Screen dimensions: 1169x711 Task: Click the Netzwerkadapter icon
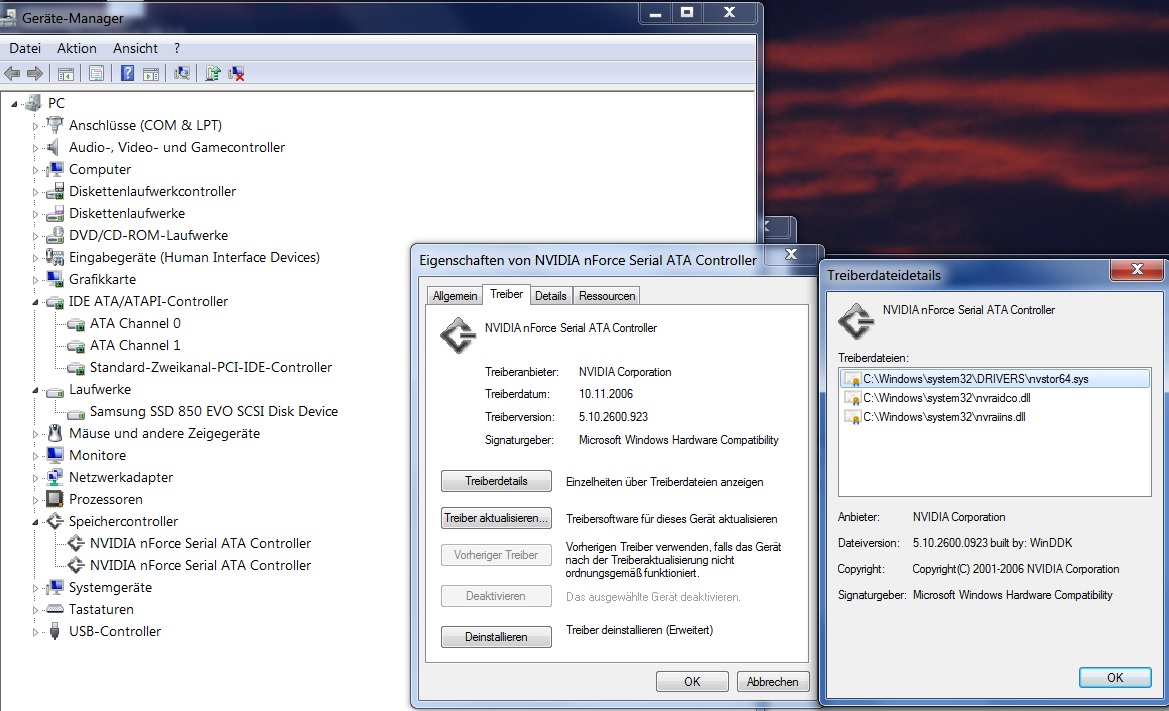tap(54, 477)
